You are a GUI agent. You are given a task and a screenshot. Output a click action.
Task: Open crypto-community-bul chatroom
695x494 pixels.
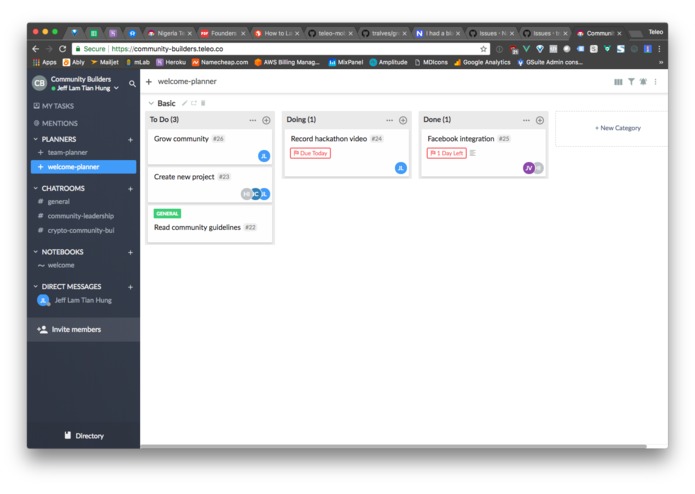pyautogui.click(x=83, y=230)
